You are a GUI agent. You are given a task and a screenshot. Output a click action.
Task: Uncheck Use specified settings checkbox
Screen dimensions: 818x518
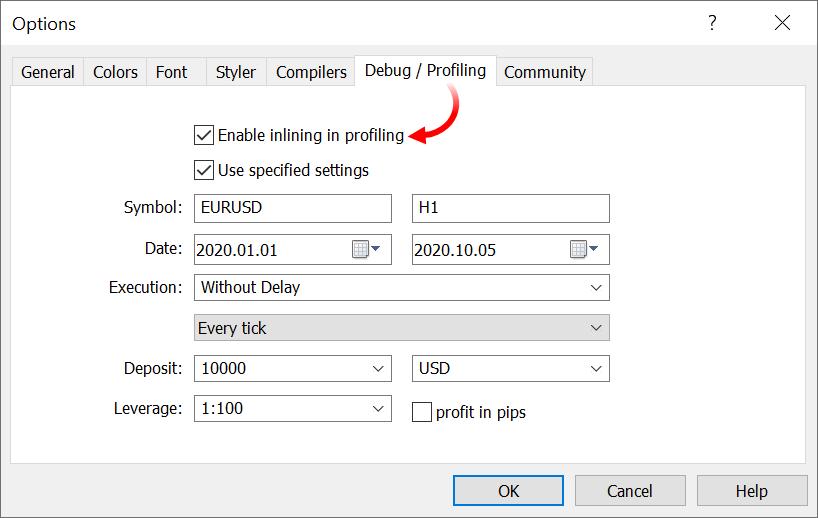click(204, 170)
